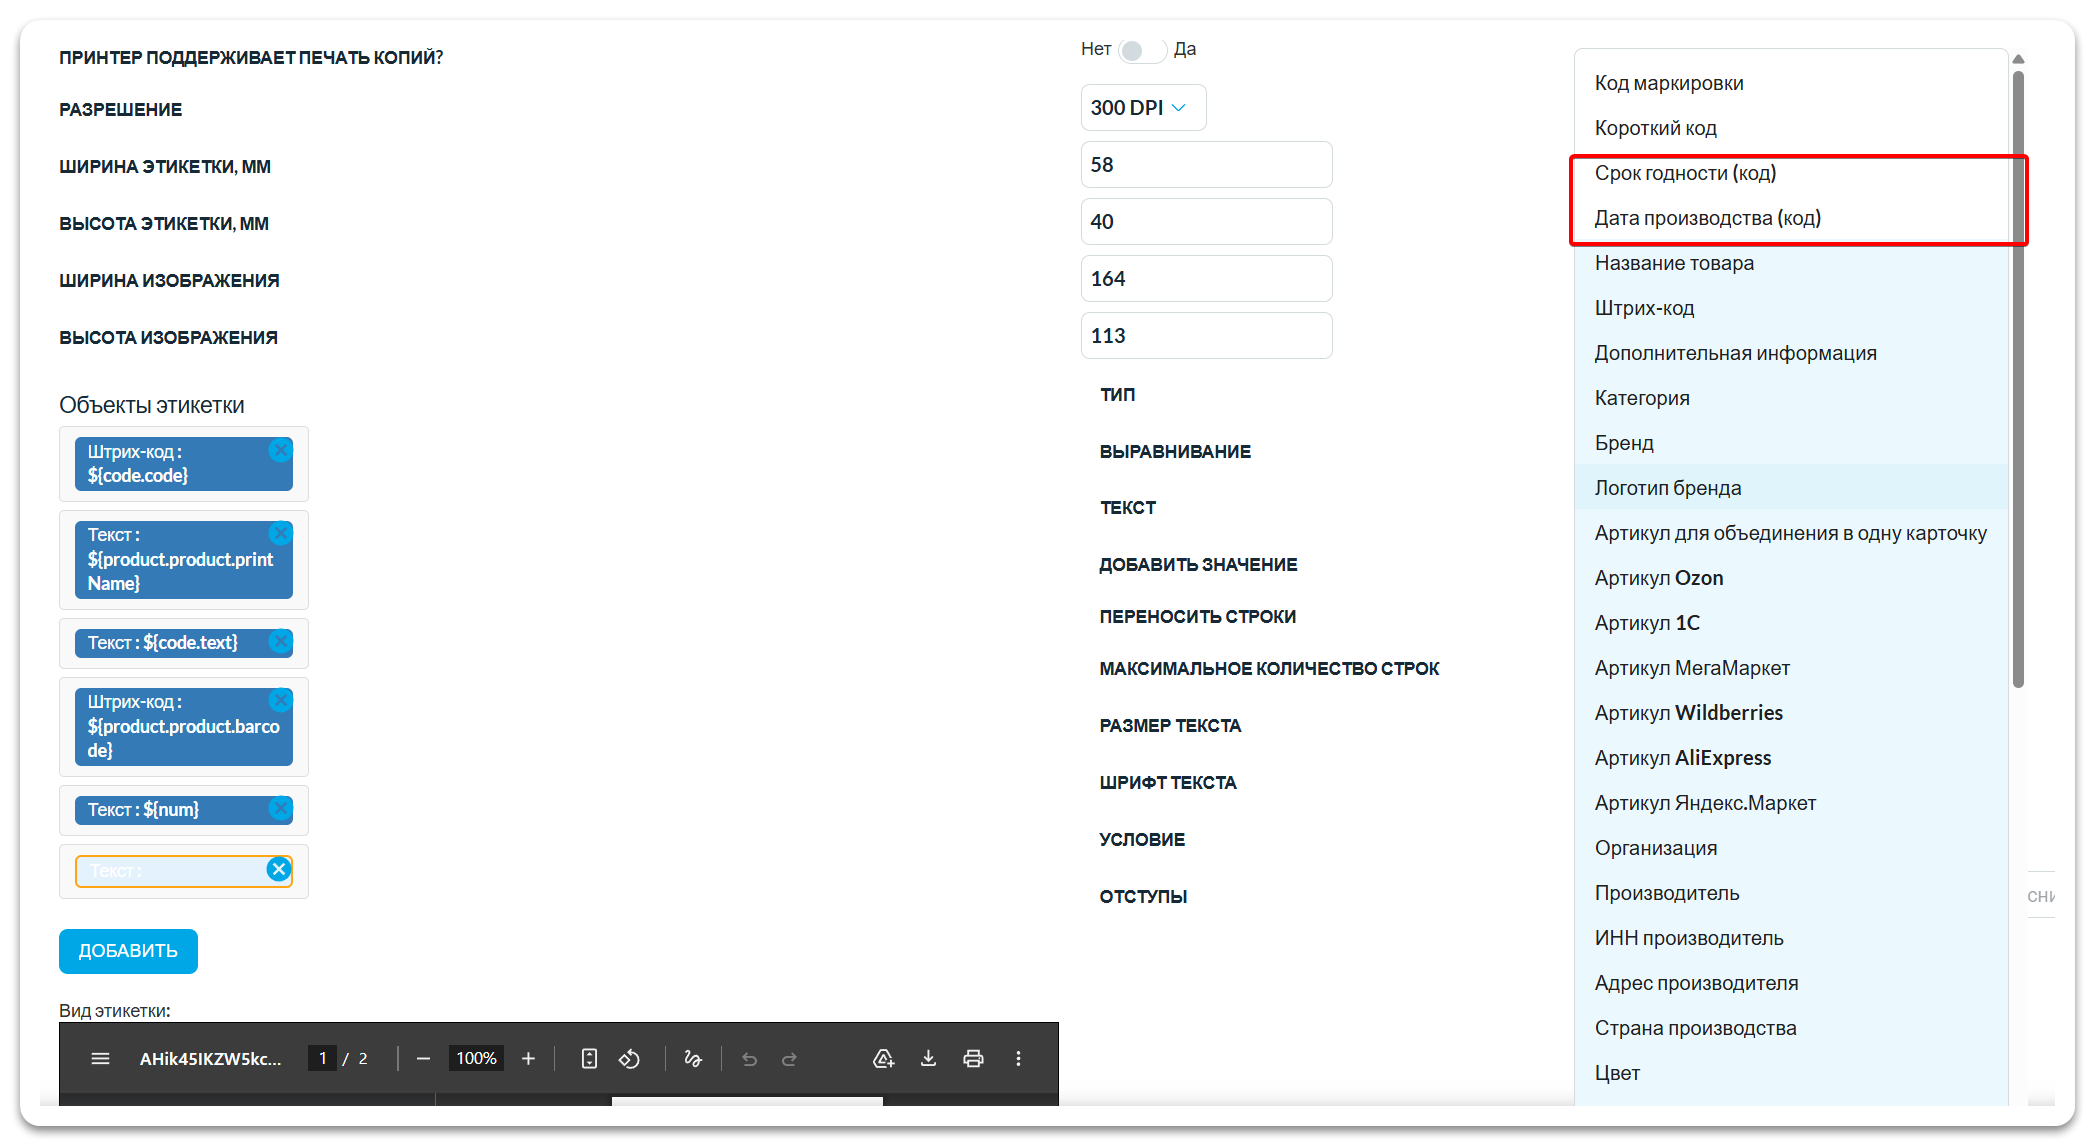This screenshot has width=2095, height=1146.
Task: Zoom in in the PDF viewer
Action: (528, 1058)
